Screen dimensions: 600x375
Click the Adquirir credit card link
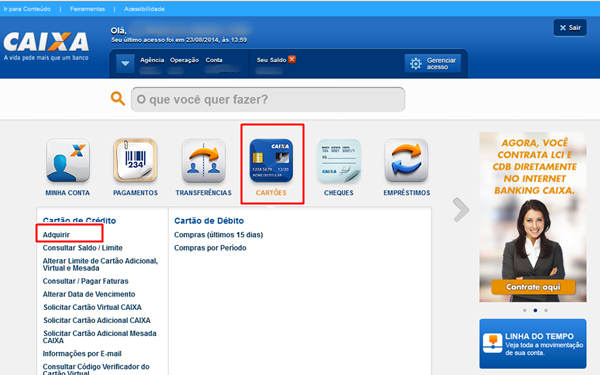(56, 235)
